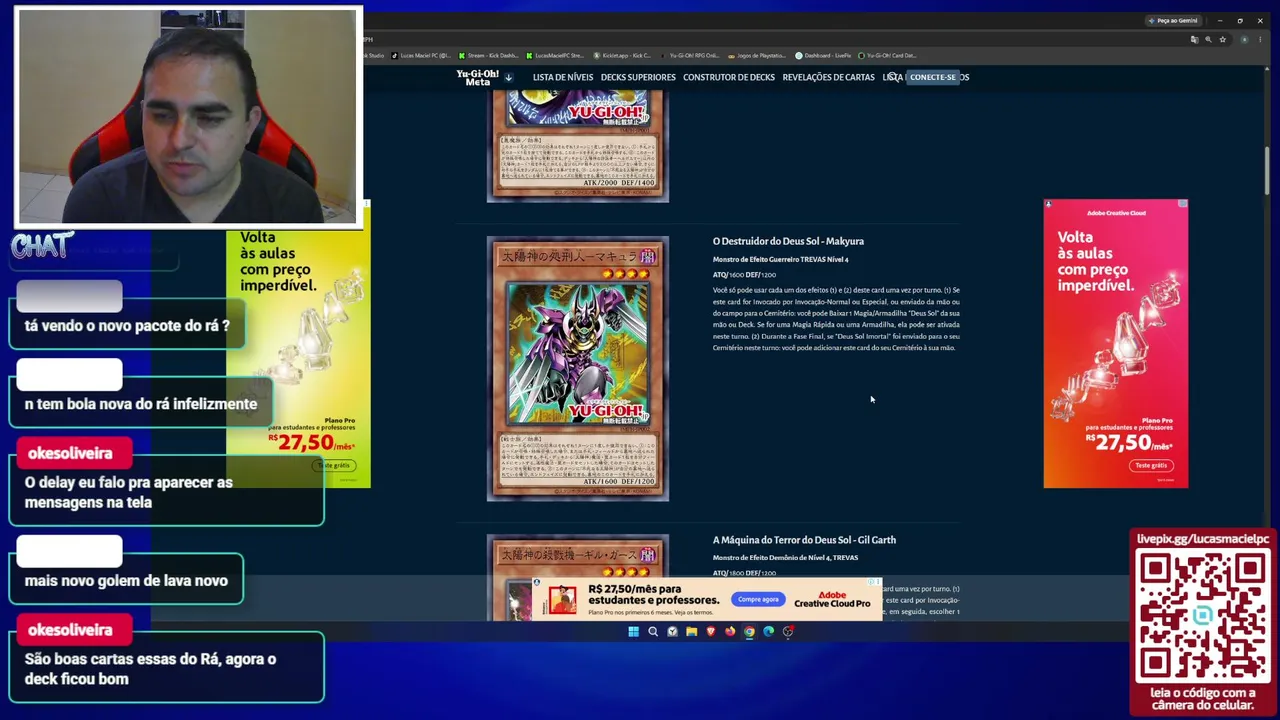
Task: Open the site search magnifier
Action: point(893,77)
